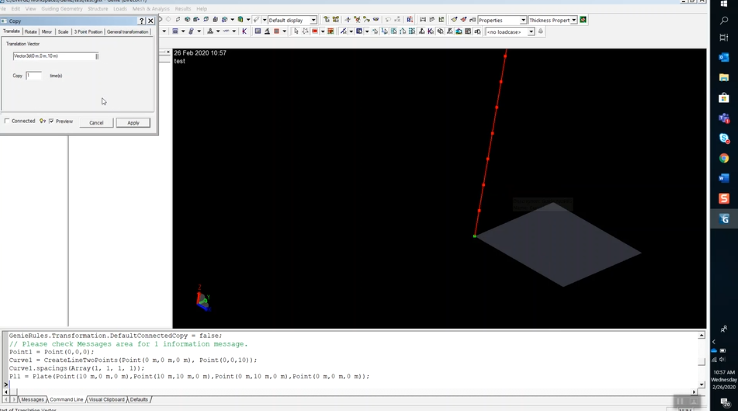Viewport: 738px width, 411px height.
Task: Toggle the Preview checkbox
Action: tap(51, 121)
